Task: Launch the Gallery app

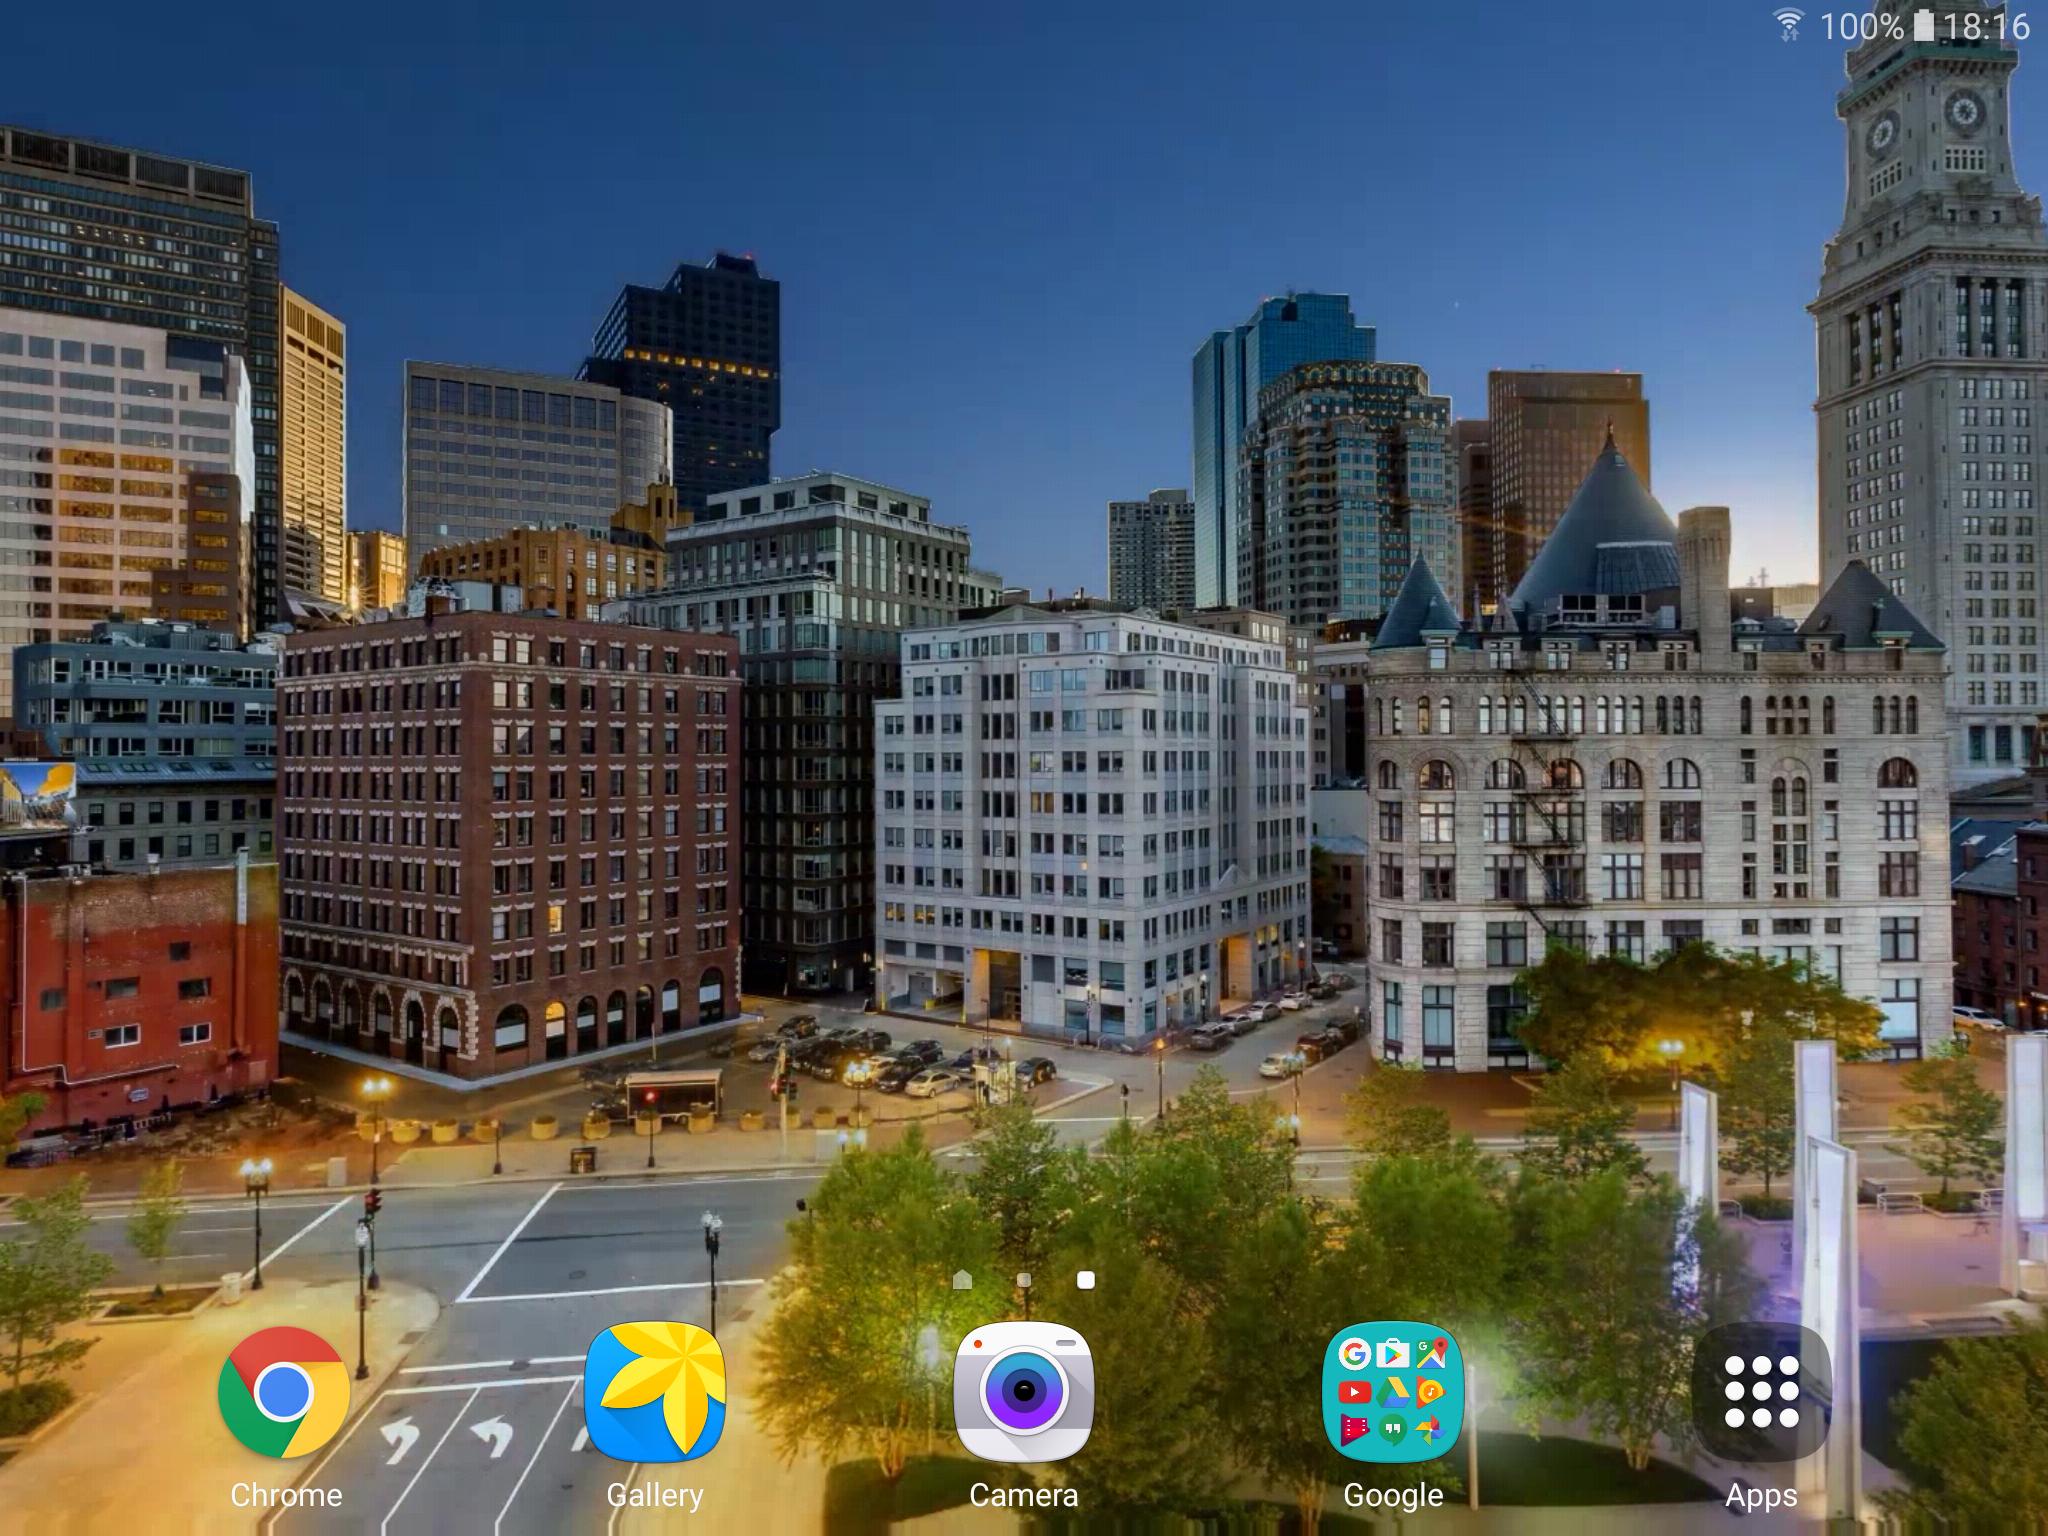Action: click(x=654, y=1392)
